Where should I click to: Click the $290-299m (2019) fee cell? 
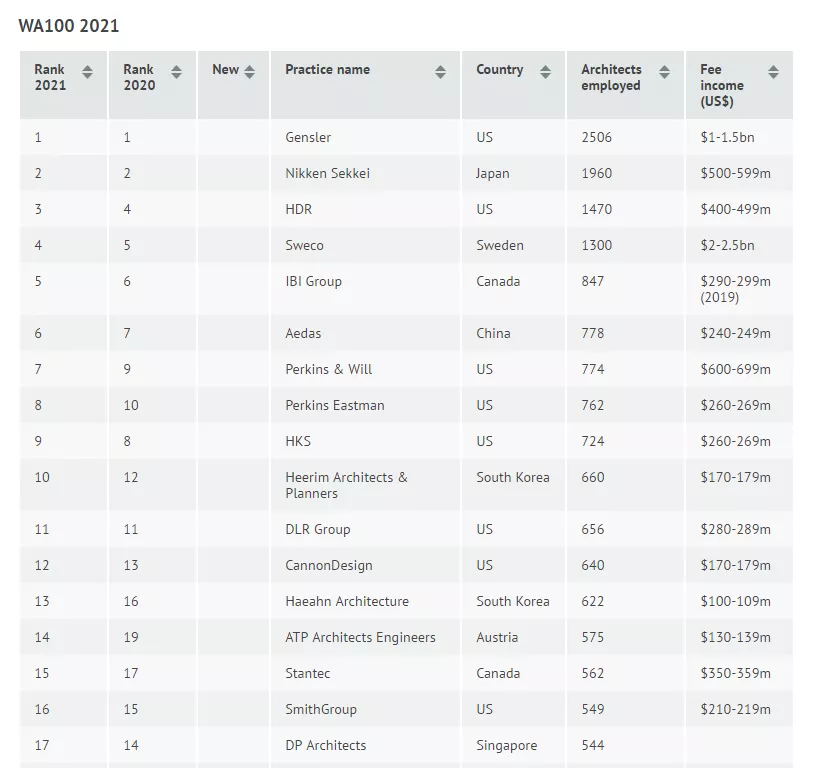point(739,289)
